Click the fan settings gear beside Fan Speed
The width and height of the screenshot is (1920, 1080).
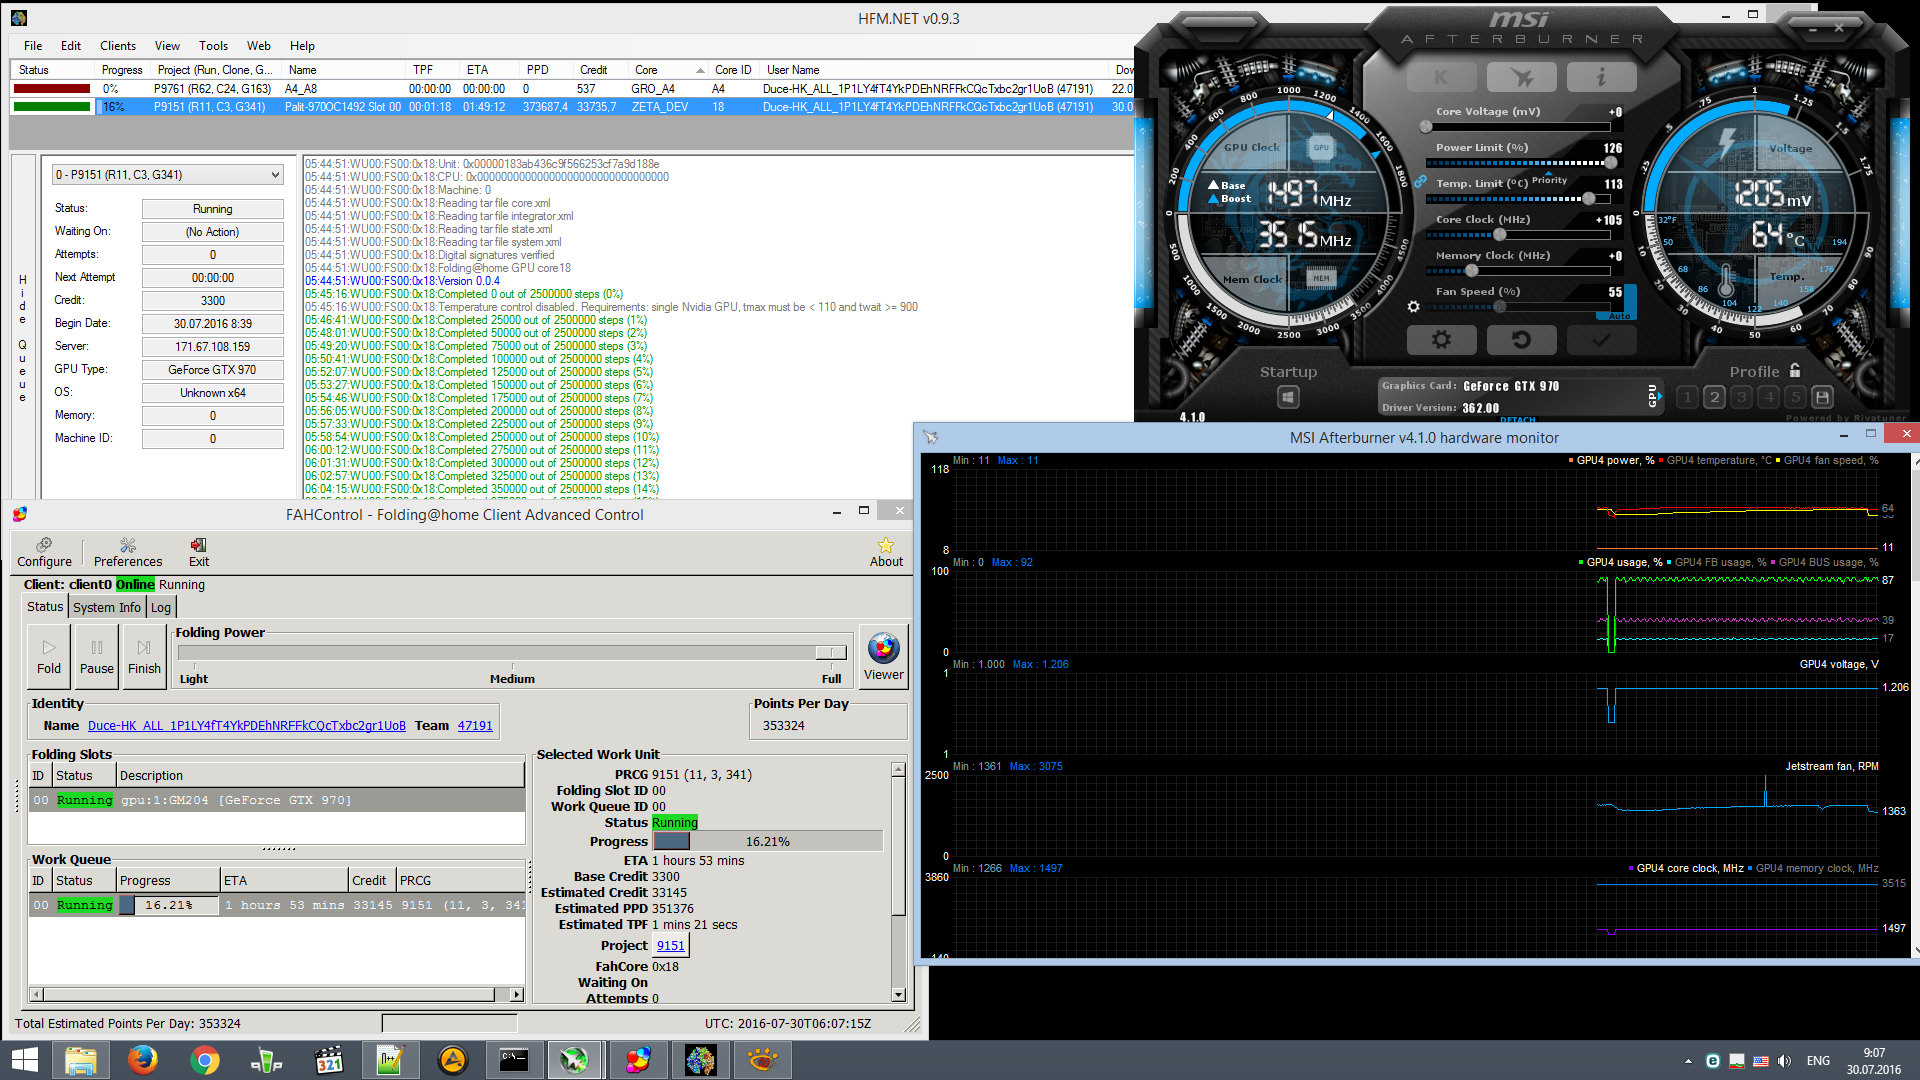[1413, 307]
